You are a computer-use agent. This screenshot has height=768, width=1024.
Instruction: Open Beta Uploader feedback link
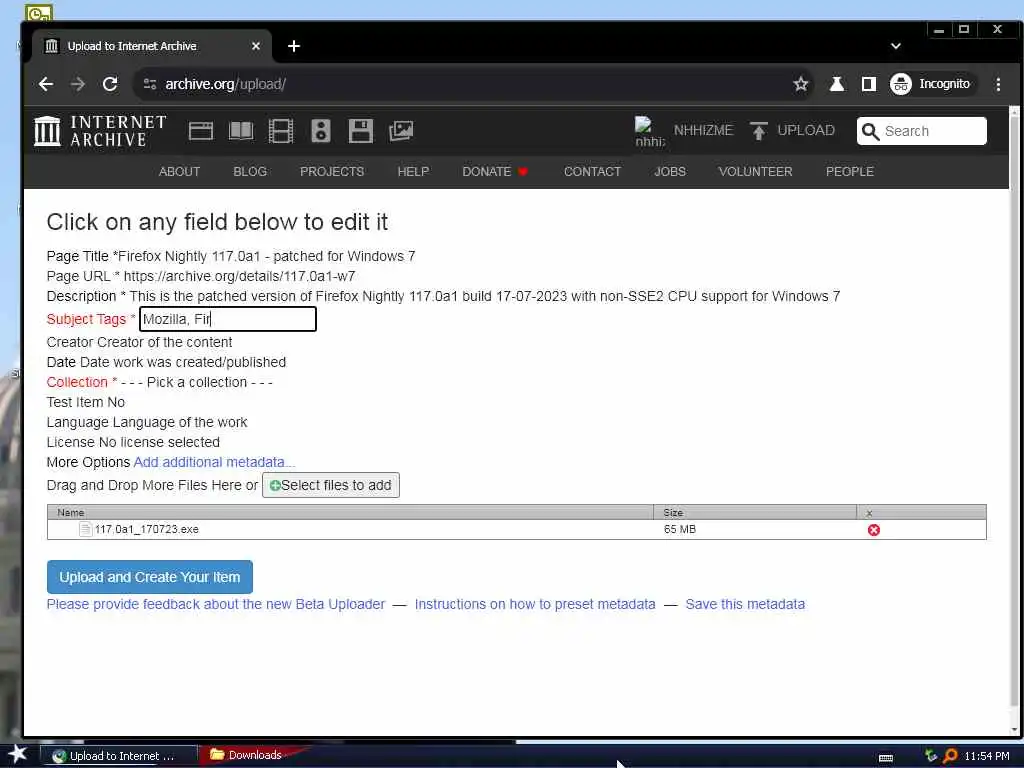(216, 605)
